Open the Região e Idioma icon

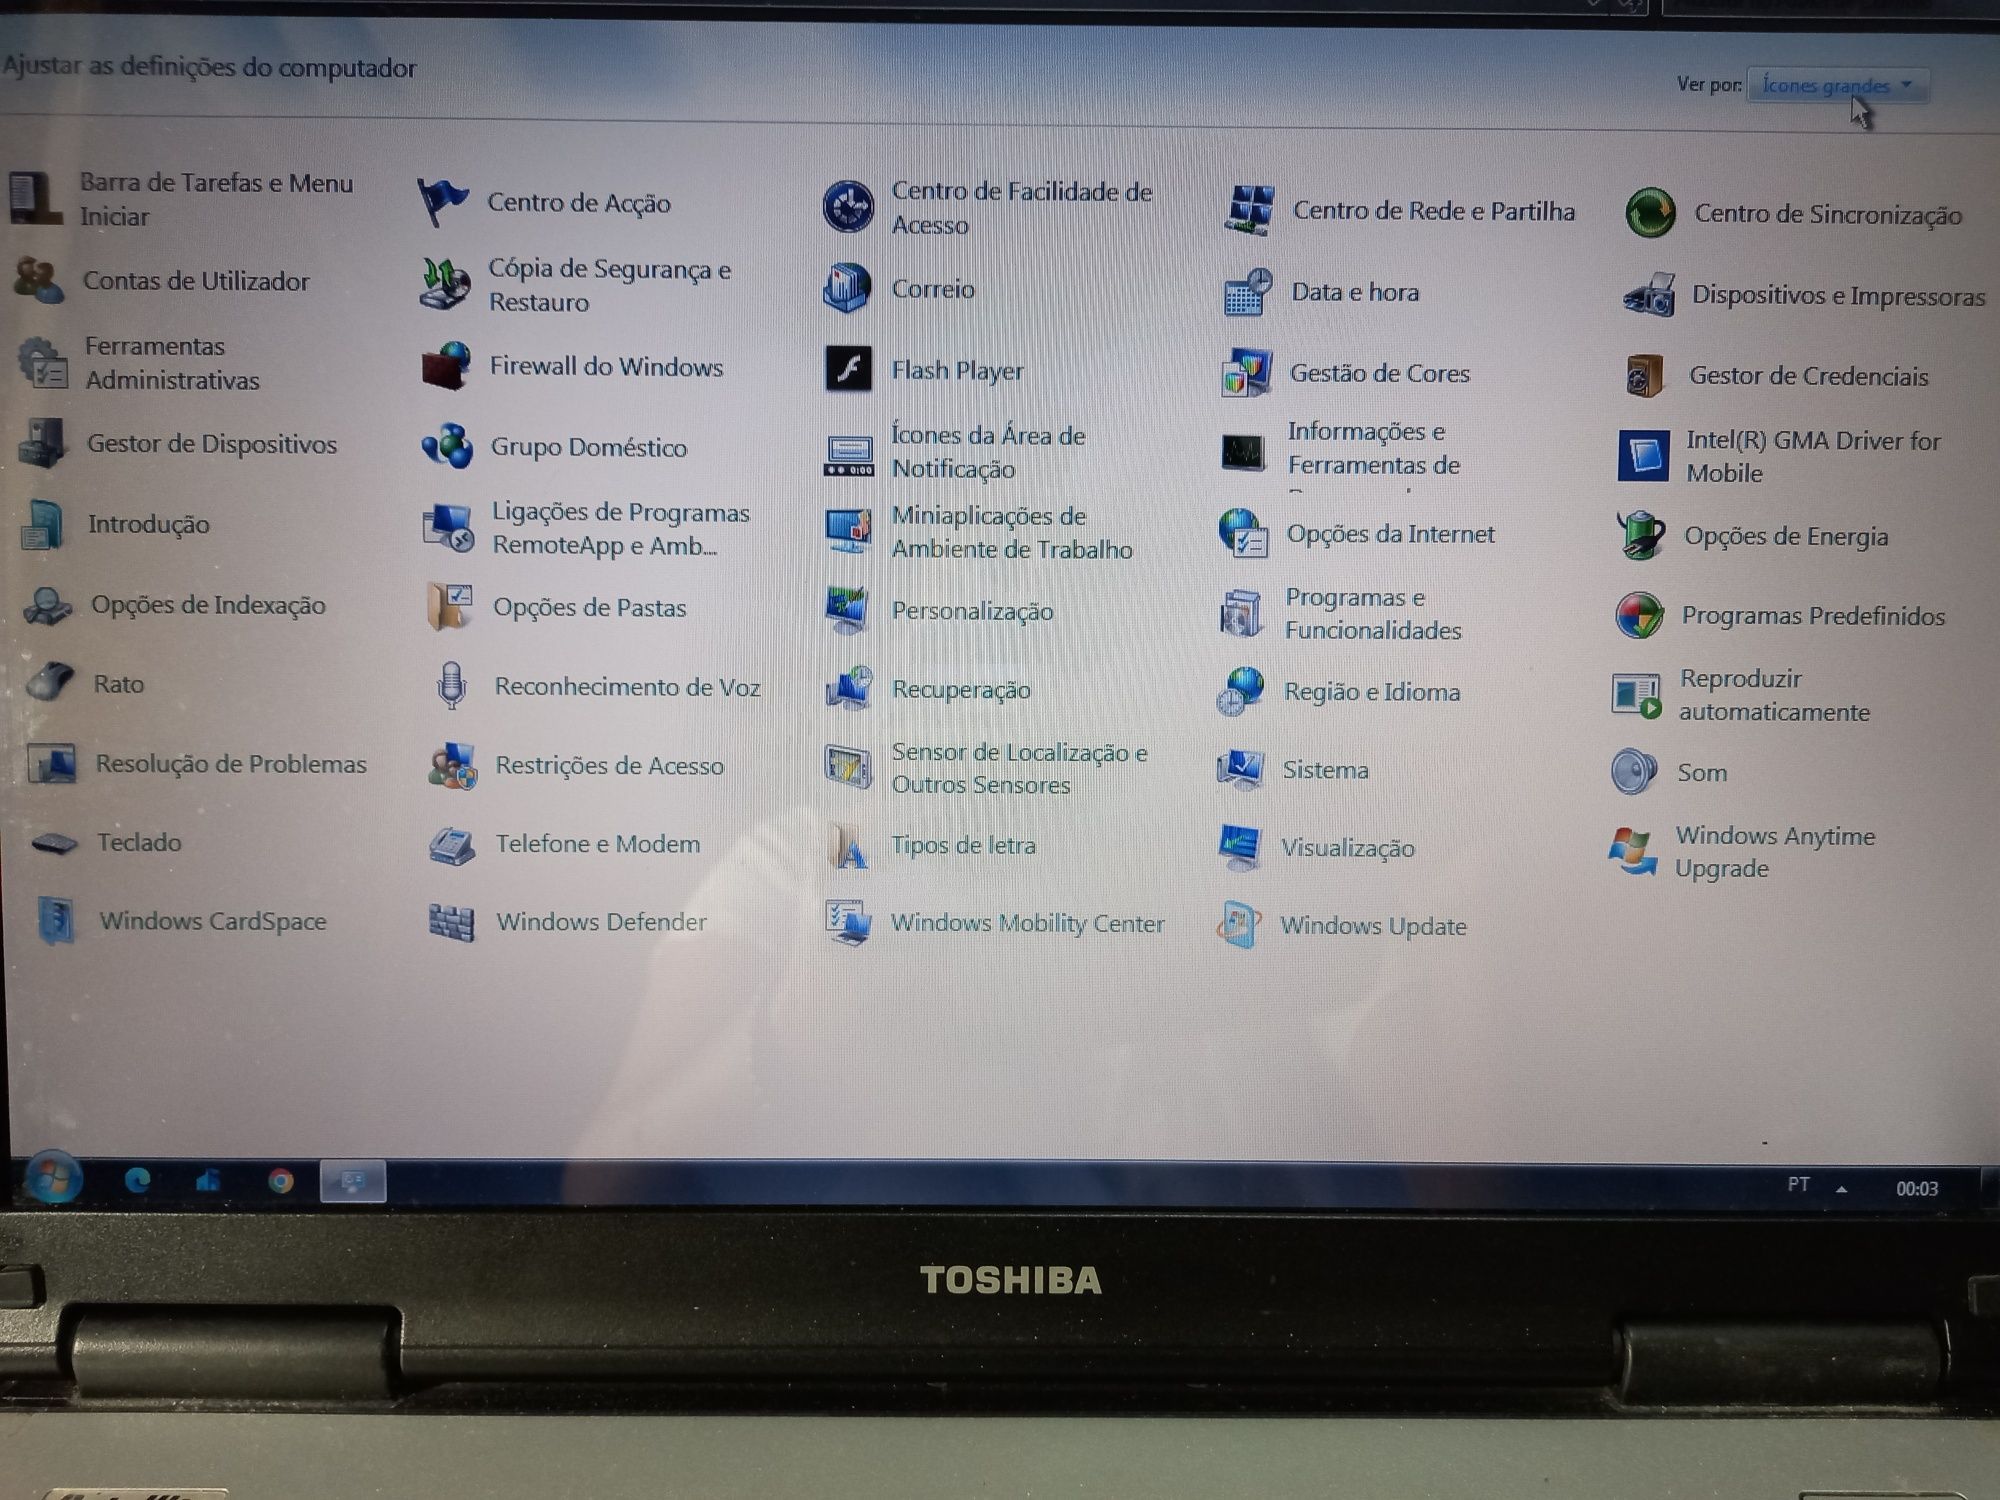pyautogui.click(x=1241, y=691)
